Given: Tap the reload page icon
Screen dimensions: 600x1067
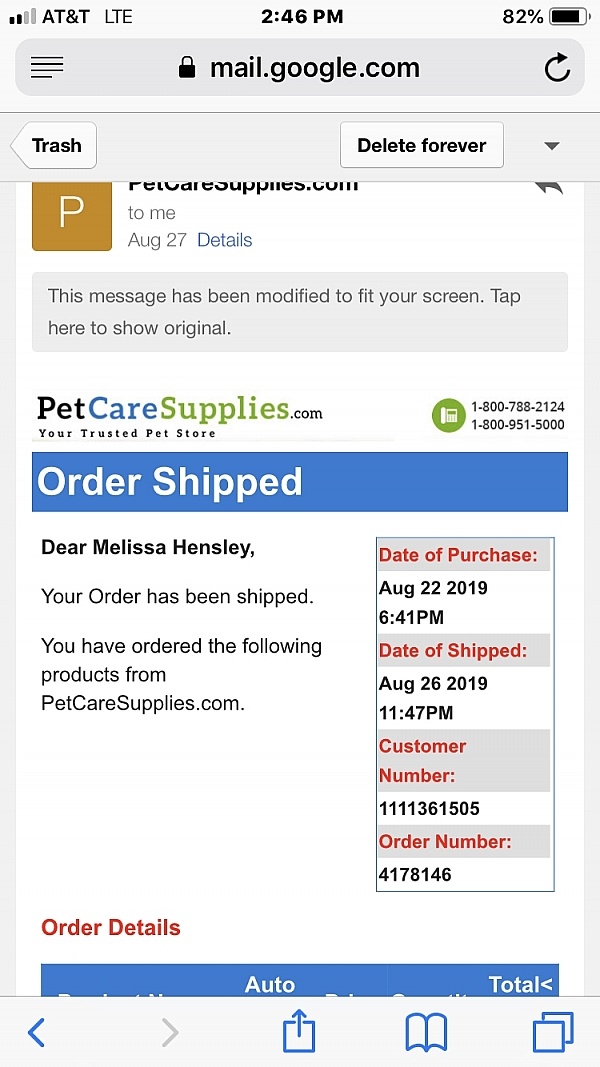Looking at the screenshot, I should click(x=557, y=68).
